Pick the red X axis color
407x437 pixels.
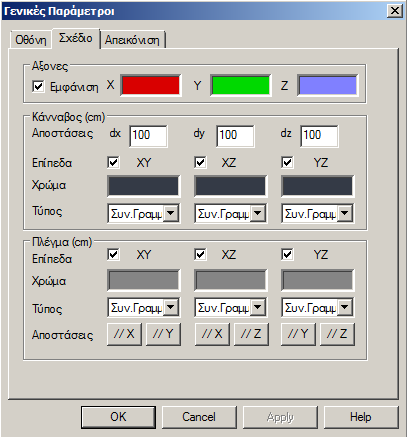151,86
